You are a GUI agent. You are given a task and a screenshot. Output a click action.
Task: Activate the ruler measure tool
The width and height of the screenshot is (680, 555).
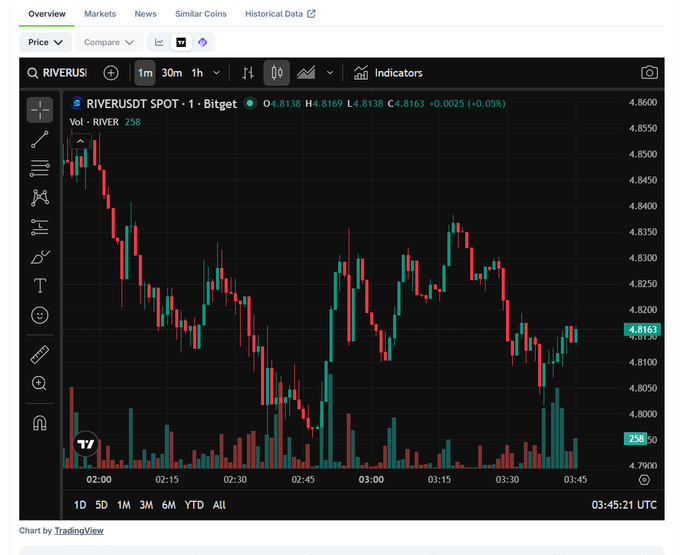40,354
